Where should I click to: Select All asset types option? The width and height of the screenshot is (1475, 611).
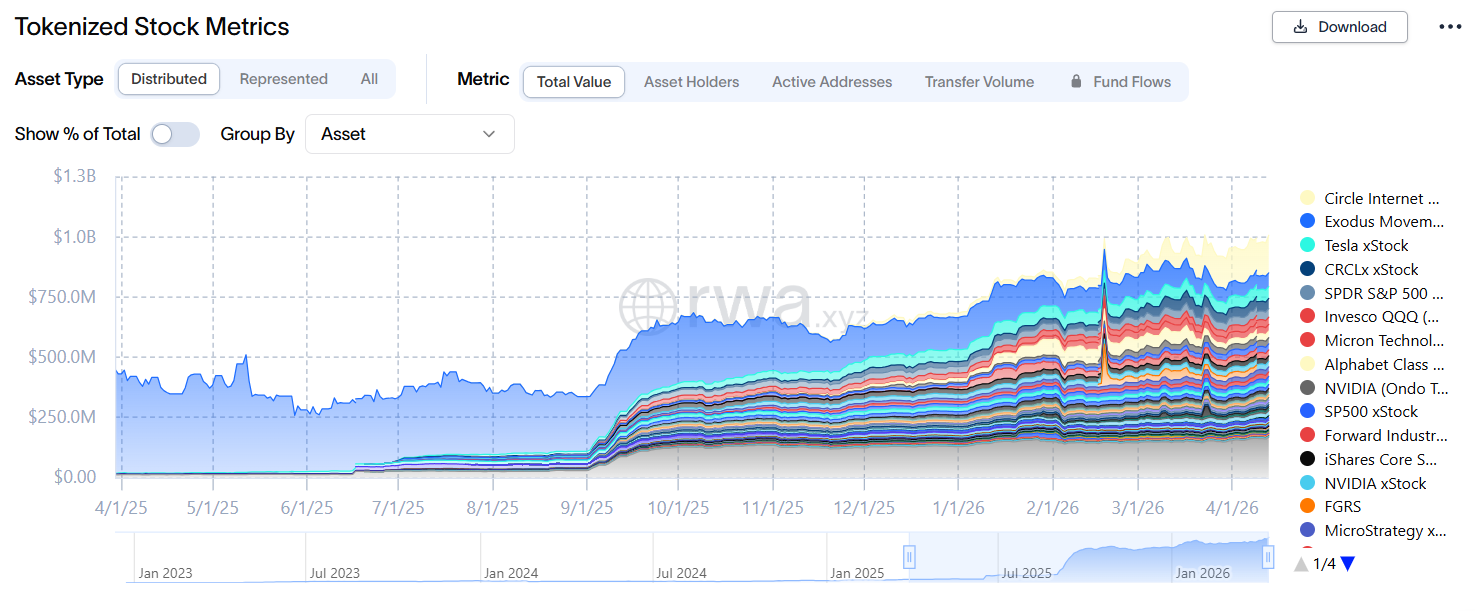click(x=369, y=79)
